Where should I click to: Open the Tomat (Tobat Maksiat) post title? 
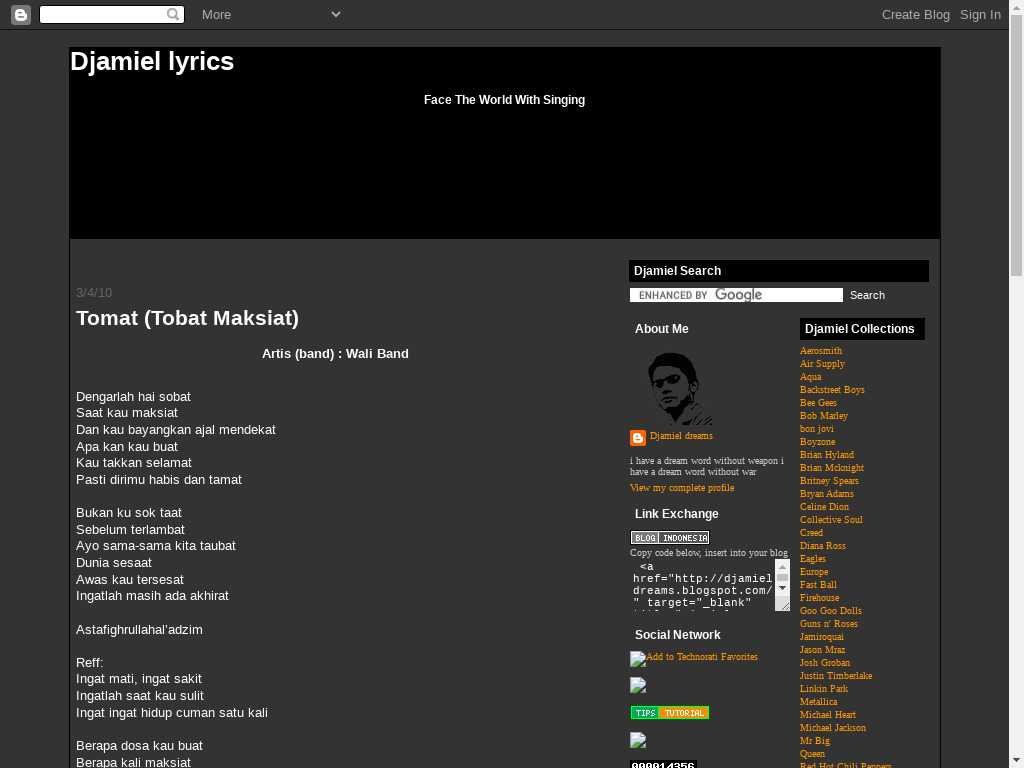coord(187,318)
